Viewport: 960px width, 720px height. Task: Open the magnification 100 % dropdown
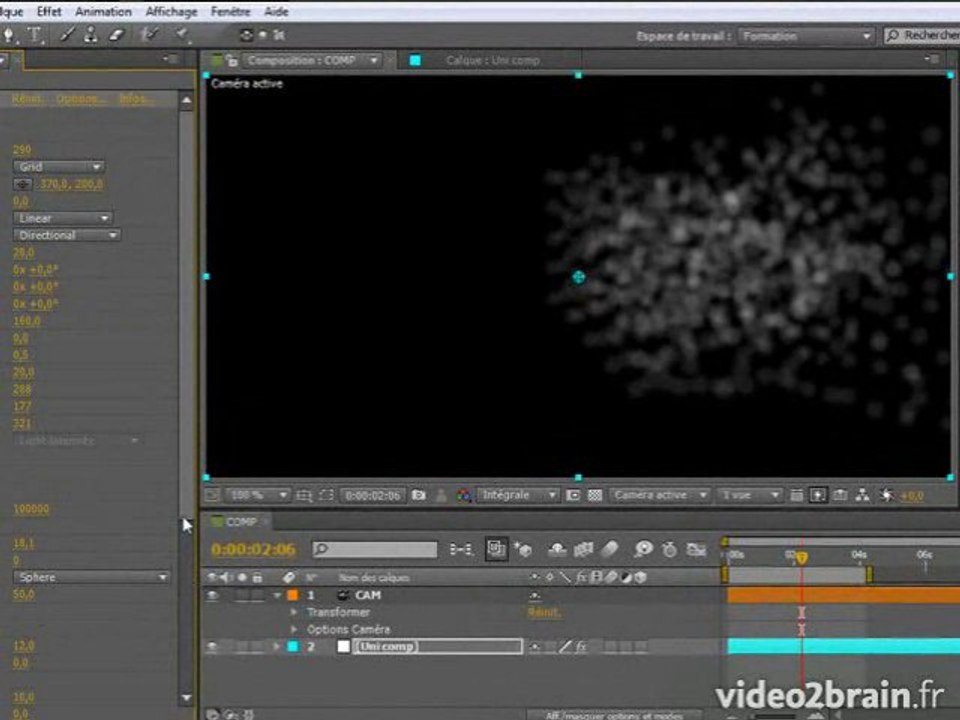(x=258, y=495)
